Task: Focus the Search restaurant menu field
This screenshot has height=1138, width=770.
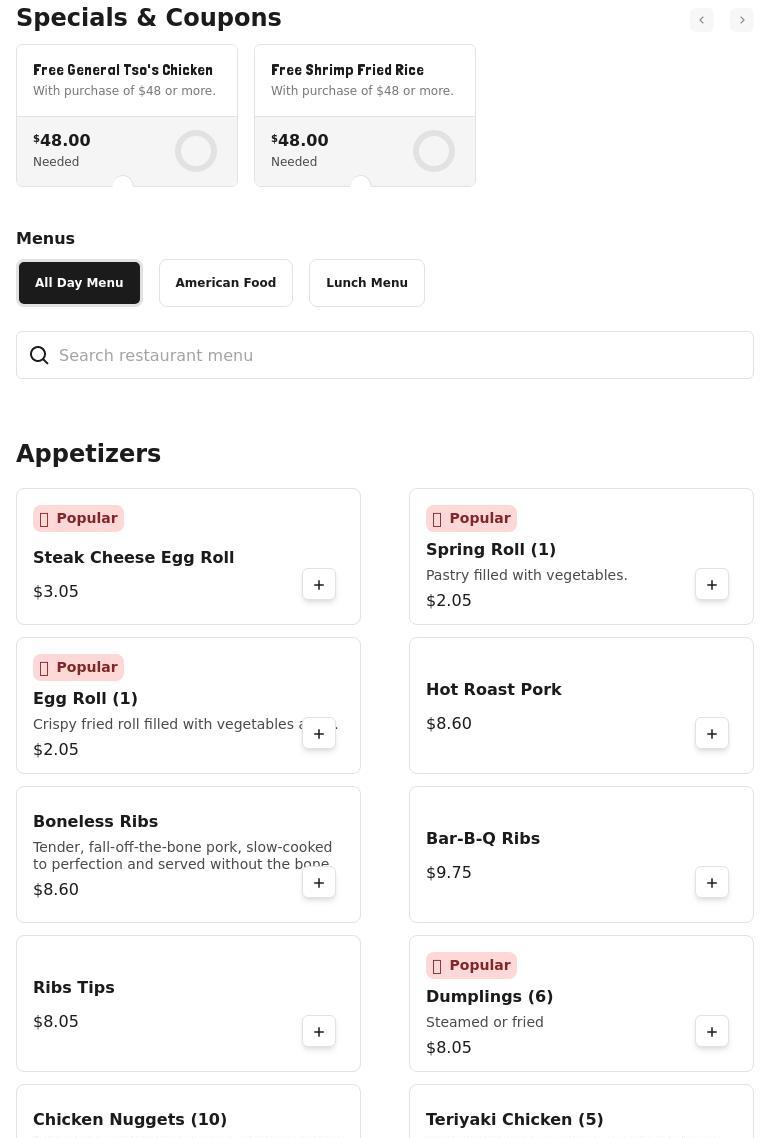Action: click(x=400, y=356)
